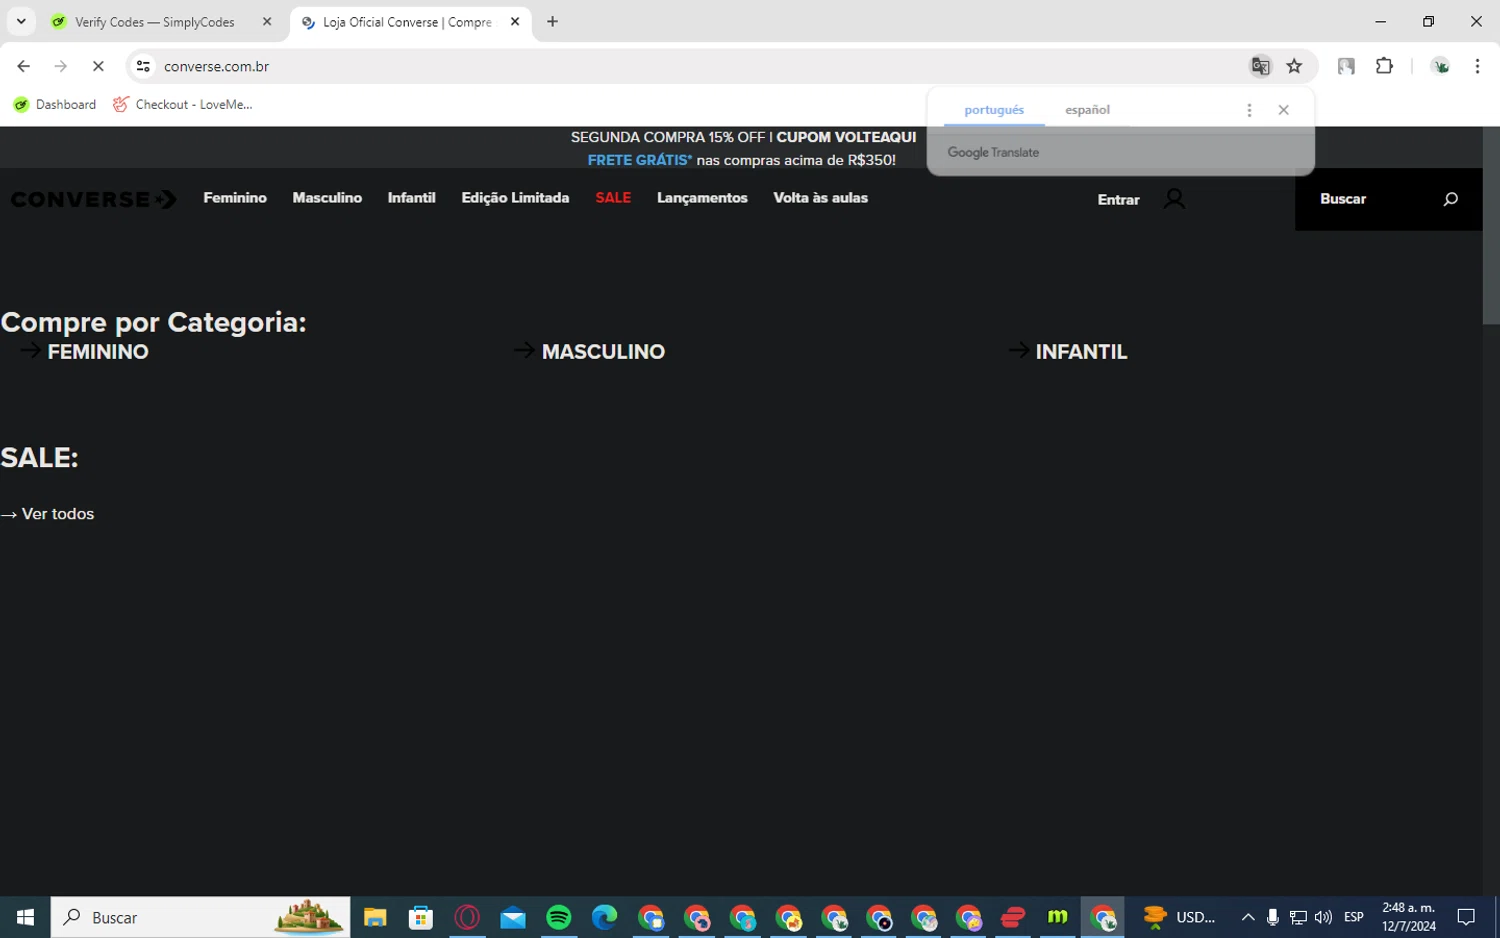This screenshot has width=1500, height=938.
Task: Click the Google Translate icon in address bar
Action: (1260, 66)
